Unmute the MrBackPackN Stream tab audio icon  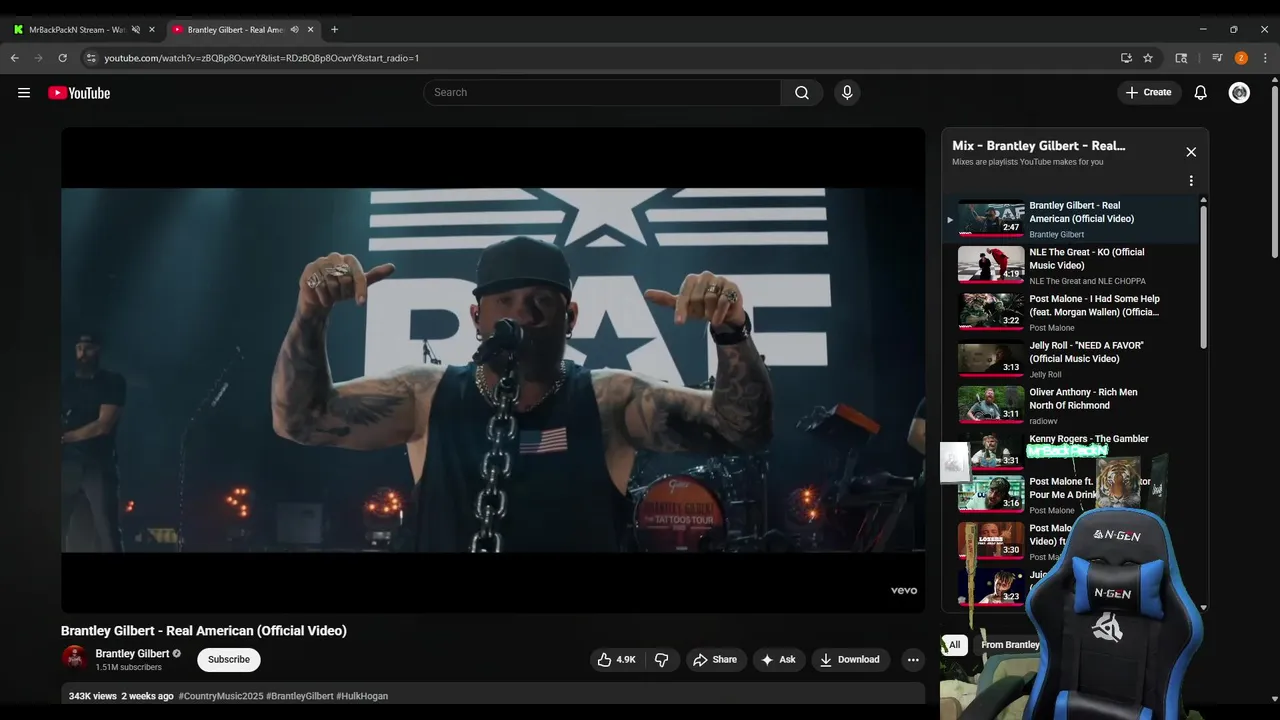click(x=136, y=30)
